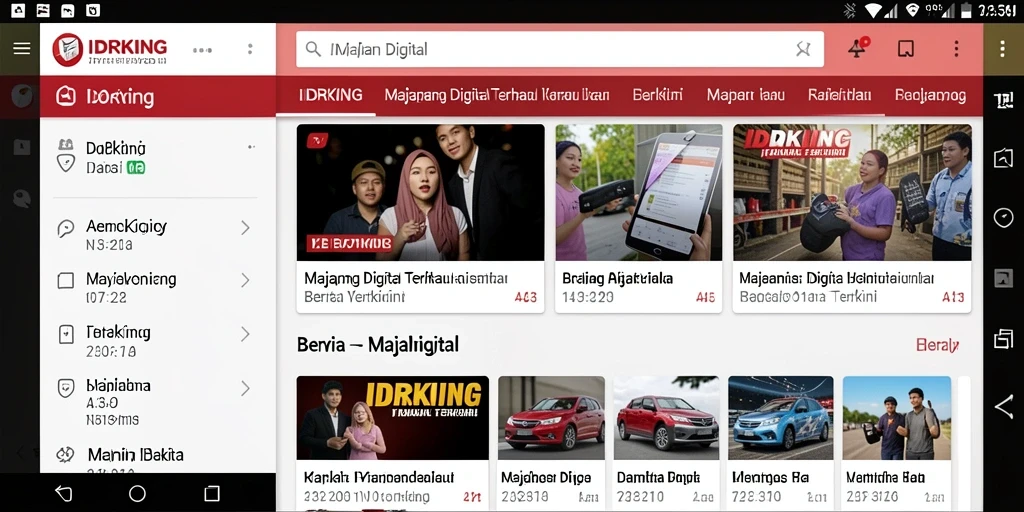The width and height of the screenshot is (1024, 512).
Task: Select the IDRKING tab
Action: click(330, 95)
